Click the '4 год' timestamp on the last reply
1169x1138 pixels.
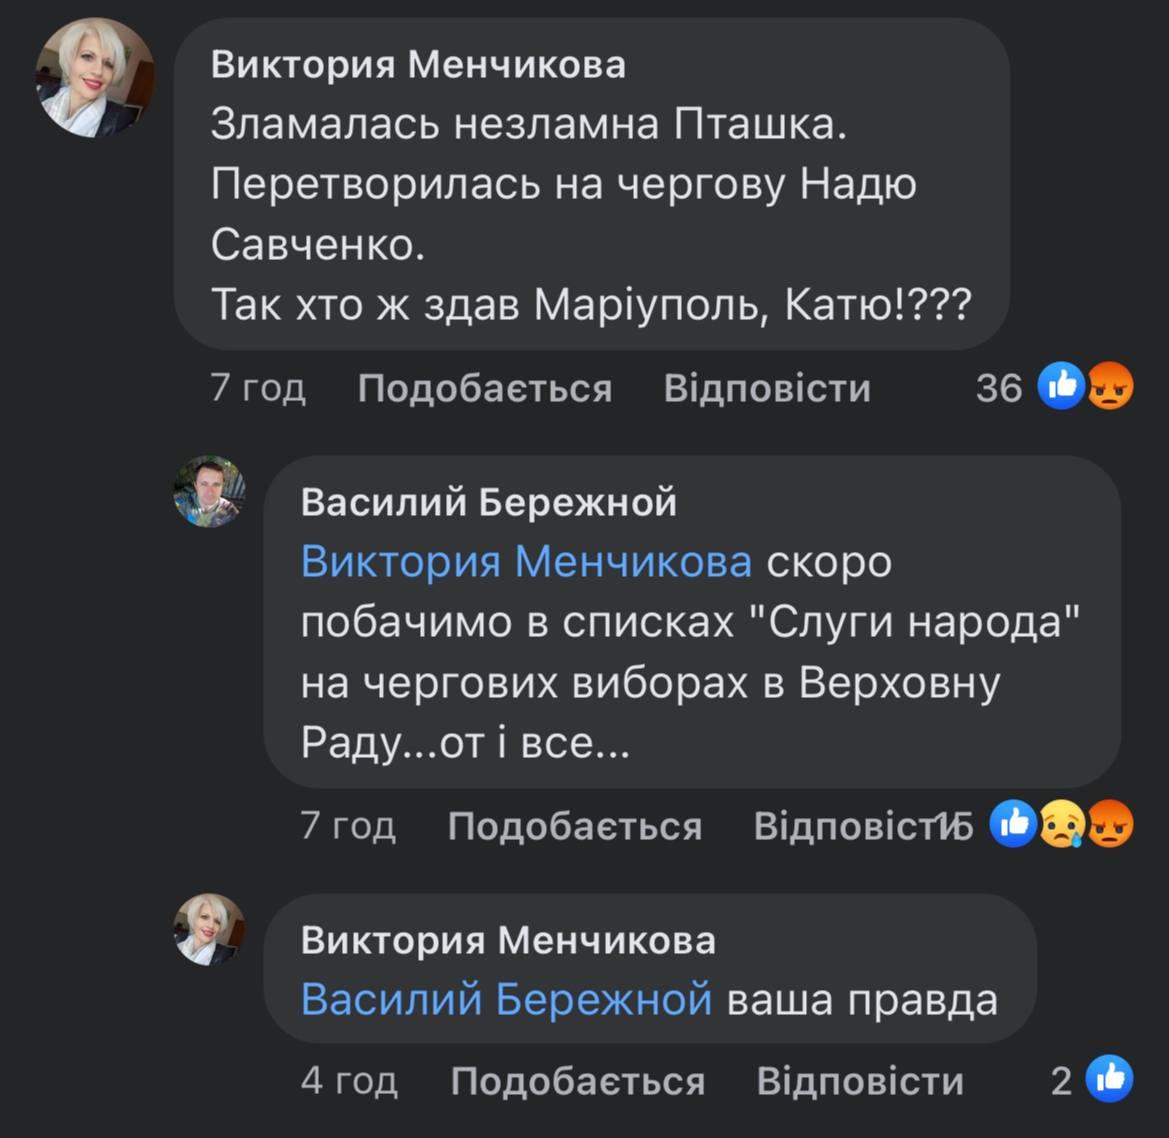click(349, 1081)
